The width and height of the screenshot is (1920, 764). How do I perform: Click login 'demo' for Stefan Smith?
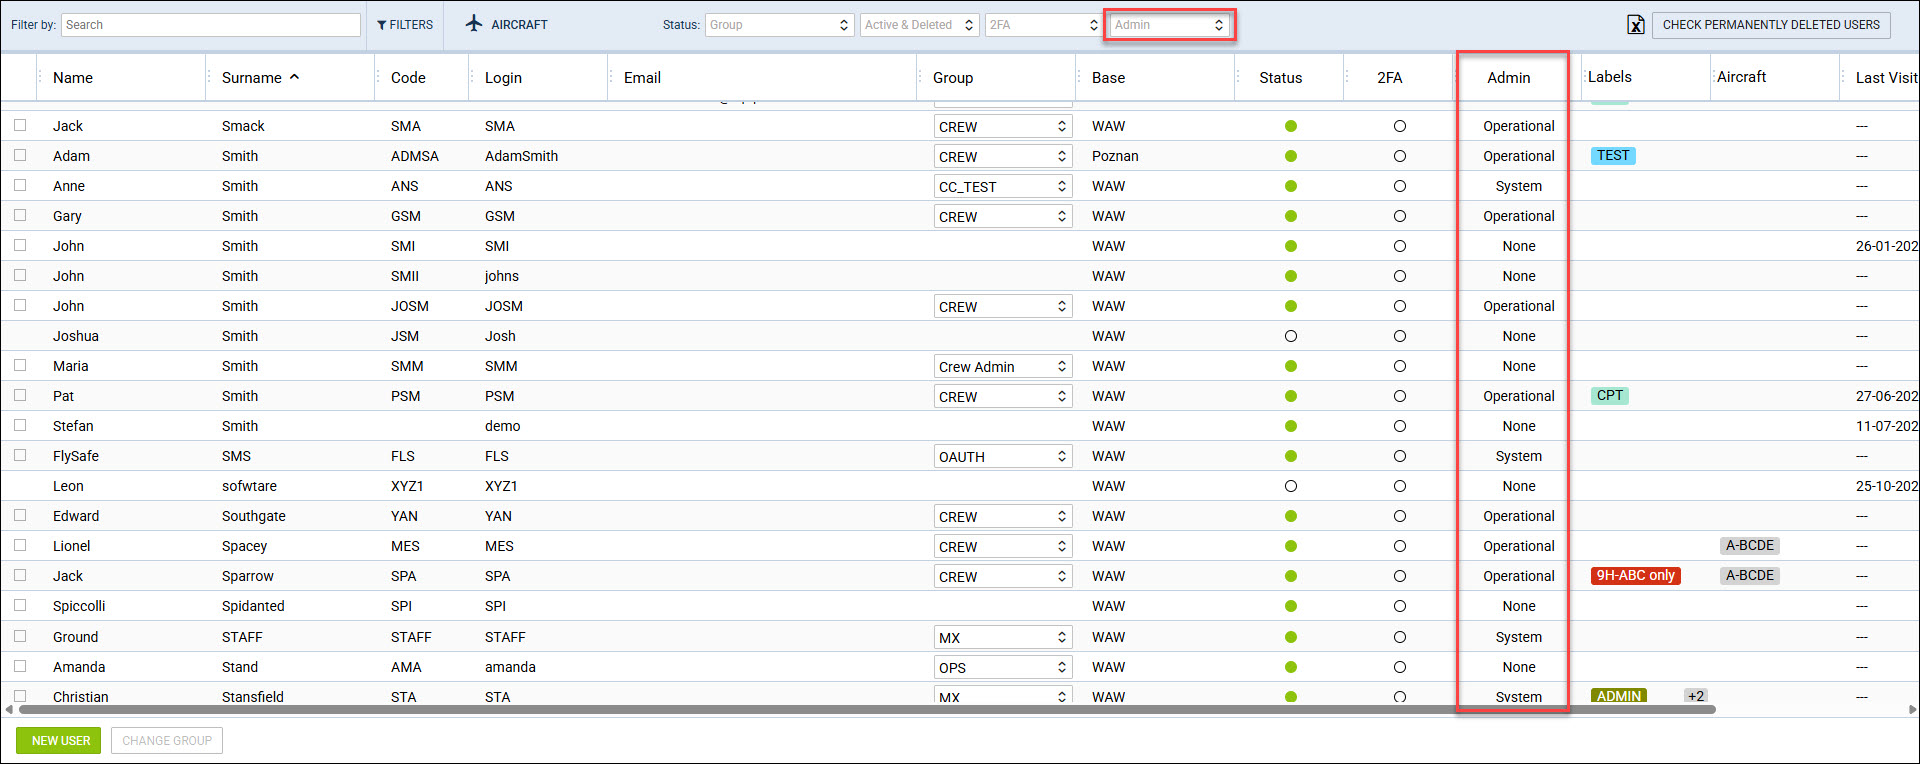coord(503,426)
